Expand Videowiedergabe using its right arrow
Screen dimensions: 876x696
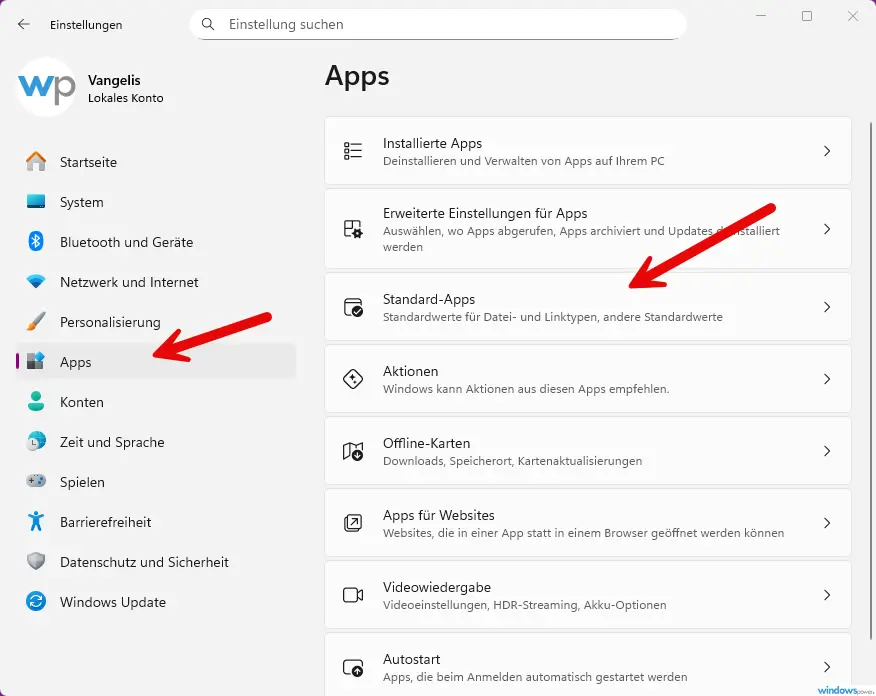tap(827, 594)
